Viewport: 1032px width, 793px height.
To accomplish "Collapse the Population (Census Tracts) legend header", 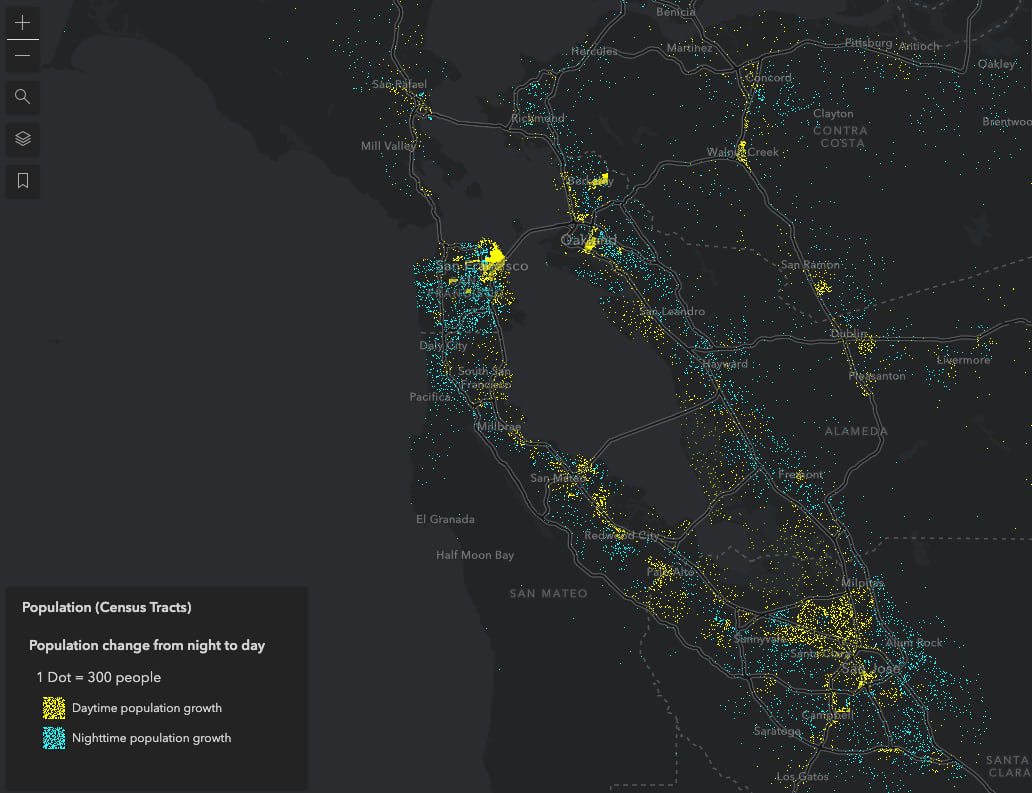I will (106, 607).
